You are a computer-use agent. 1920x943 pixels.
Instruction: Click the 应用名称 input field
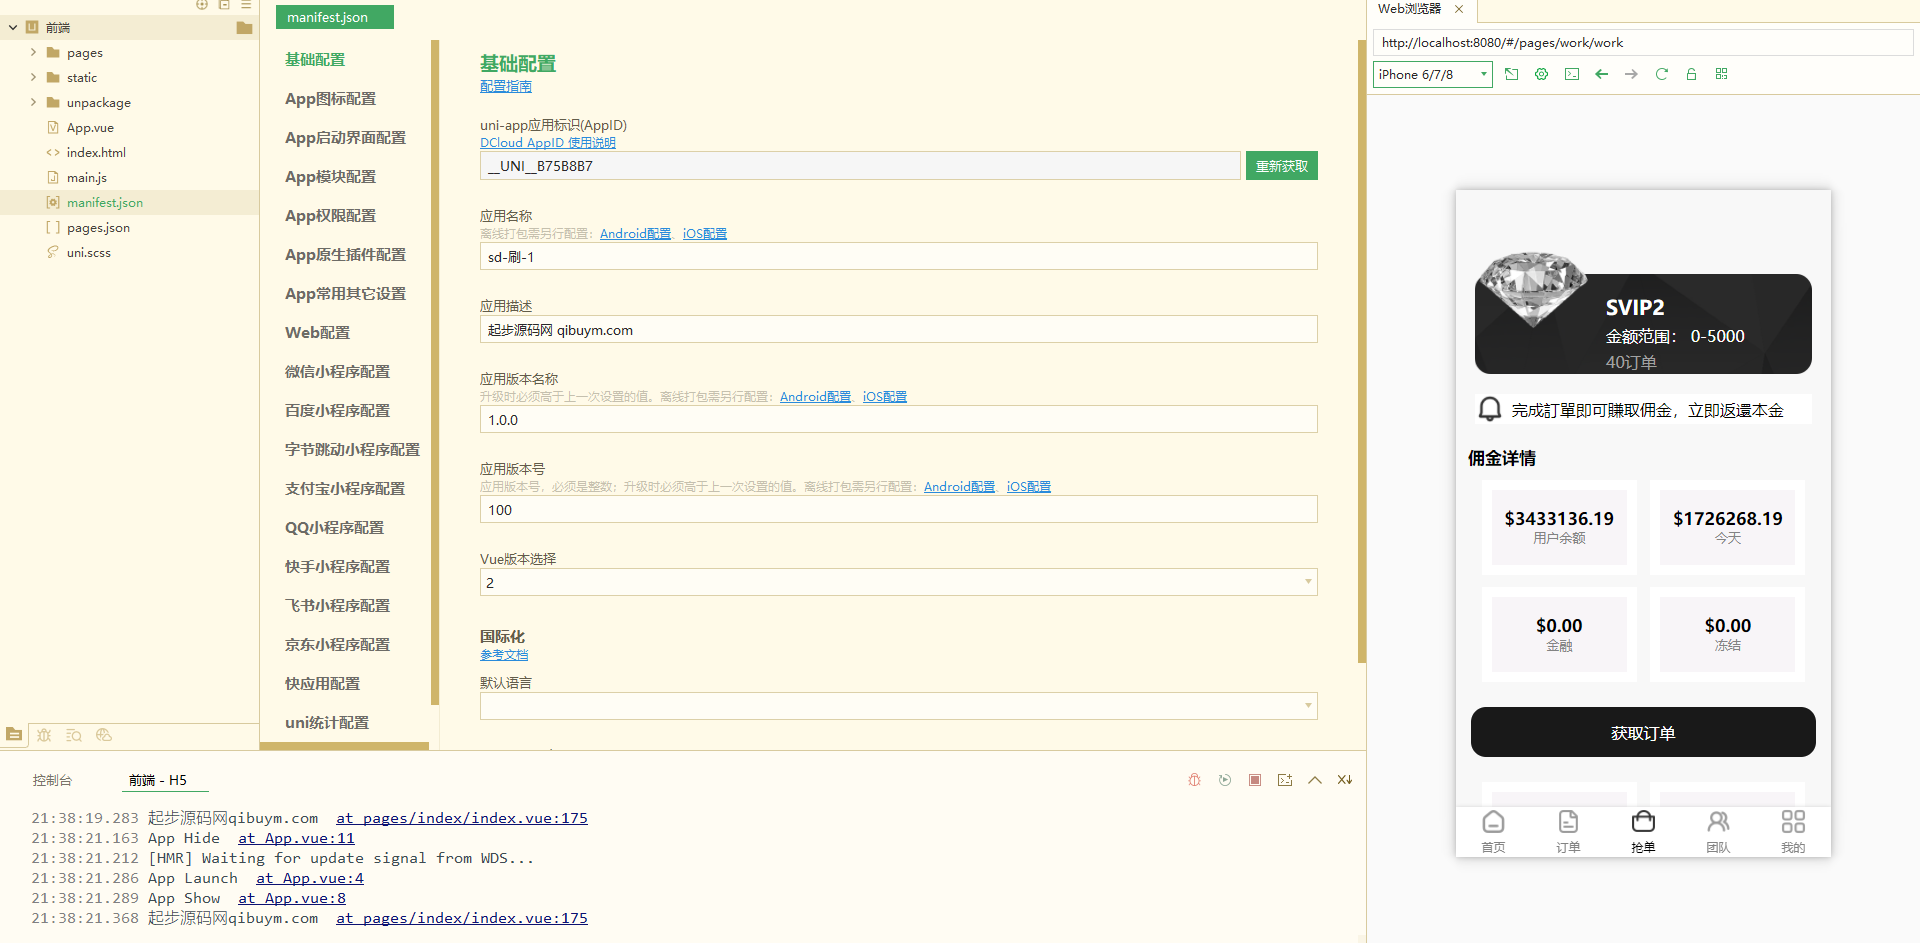click(x=898, y=256)
